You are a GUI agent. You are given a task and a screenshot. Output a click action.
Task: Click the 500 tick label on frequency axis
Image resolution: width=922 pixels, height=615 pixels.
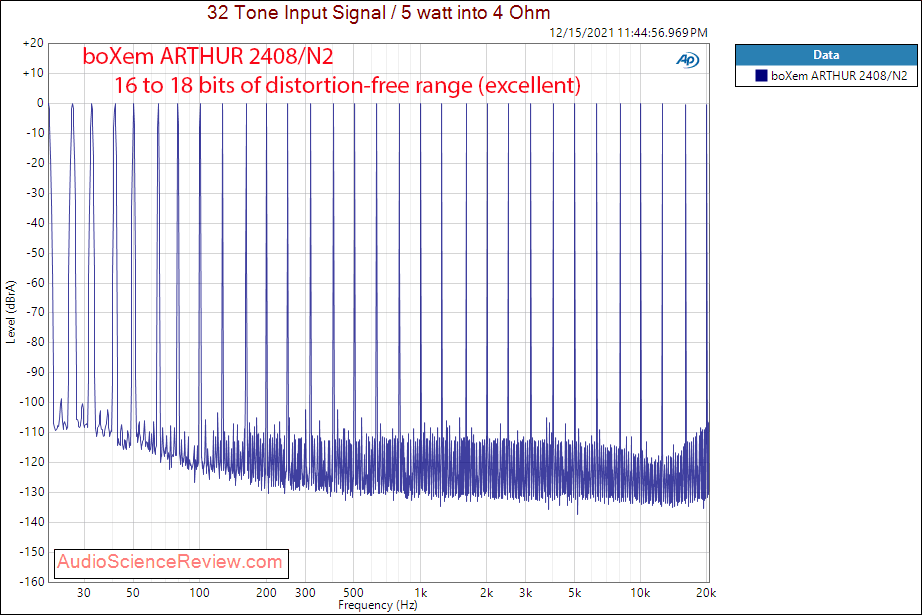353,593
